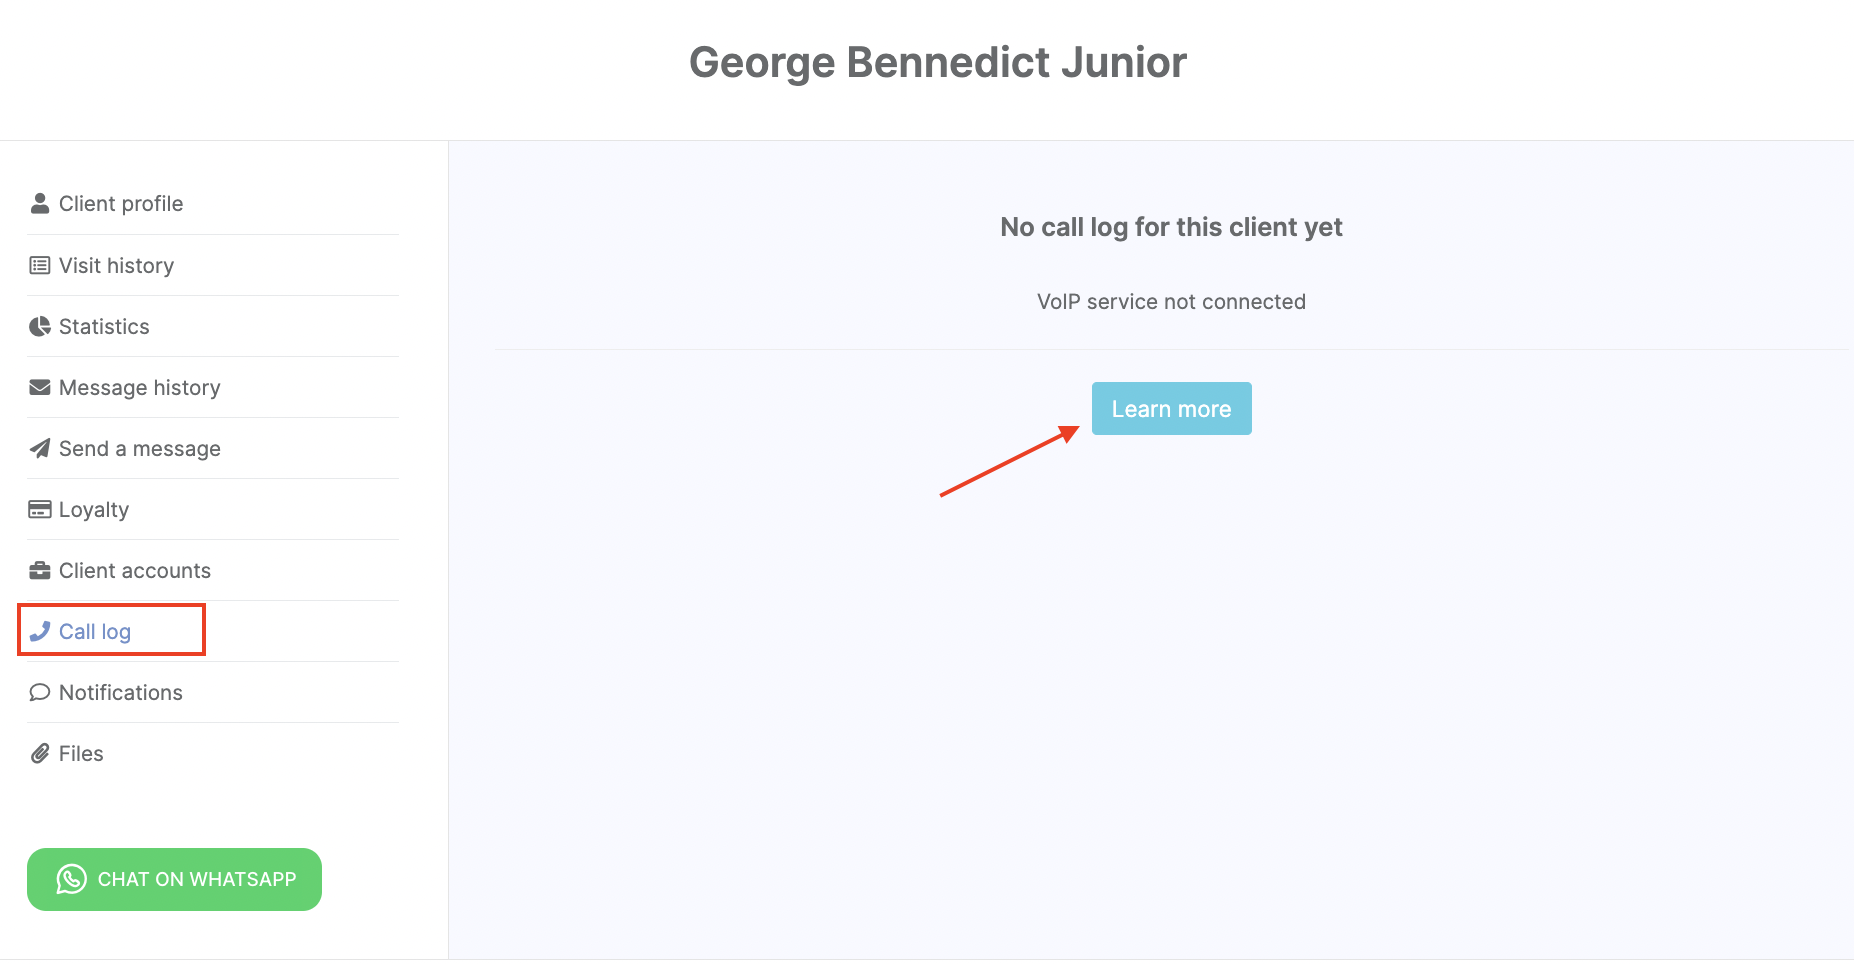Open the Client profile menu item
This screenshot has width=1854, height=964.
(121, 204)
